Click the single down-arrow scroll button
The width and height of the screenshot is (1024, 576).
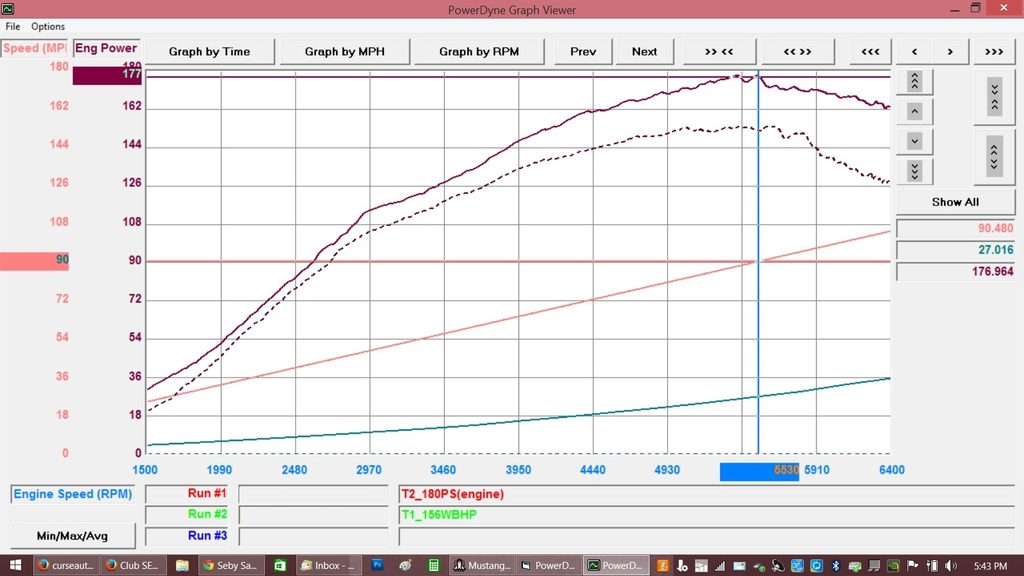(914, 141)
